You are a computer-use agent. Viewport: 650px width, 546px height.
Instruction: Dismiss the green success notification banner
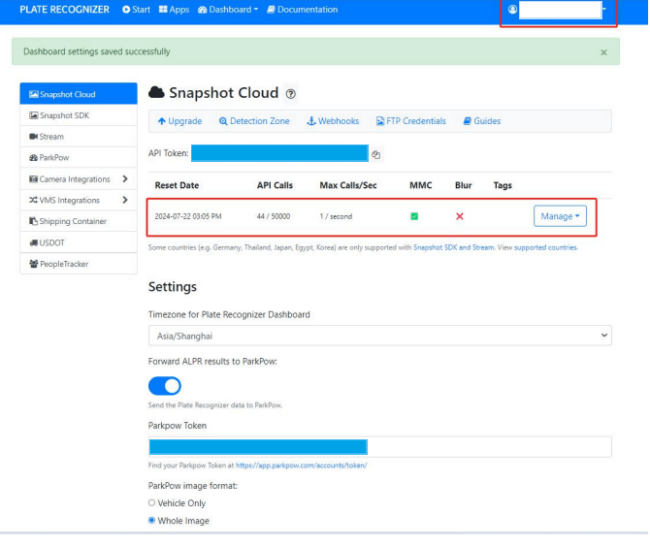coord(603,52)
